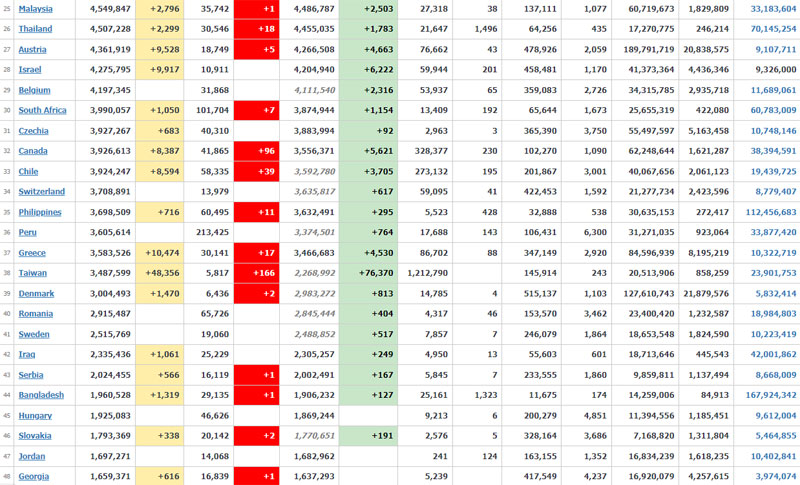Open the Greece country link
This screenshot has height=485, width=800.
coord(32,253)
